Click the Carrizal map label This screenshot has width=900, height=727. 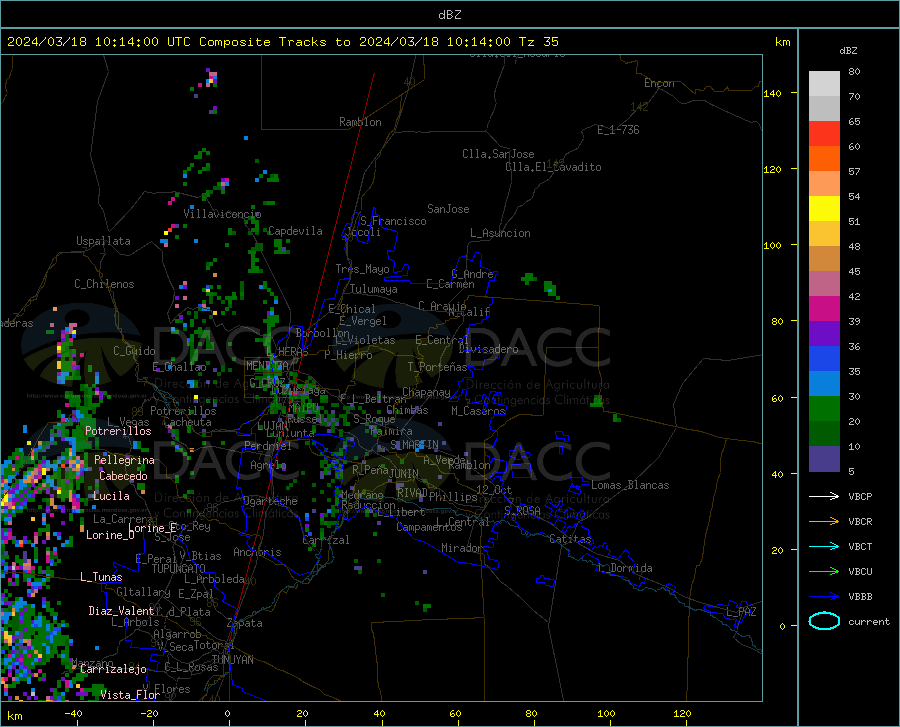coord(325,540)
